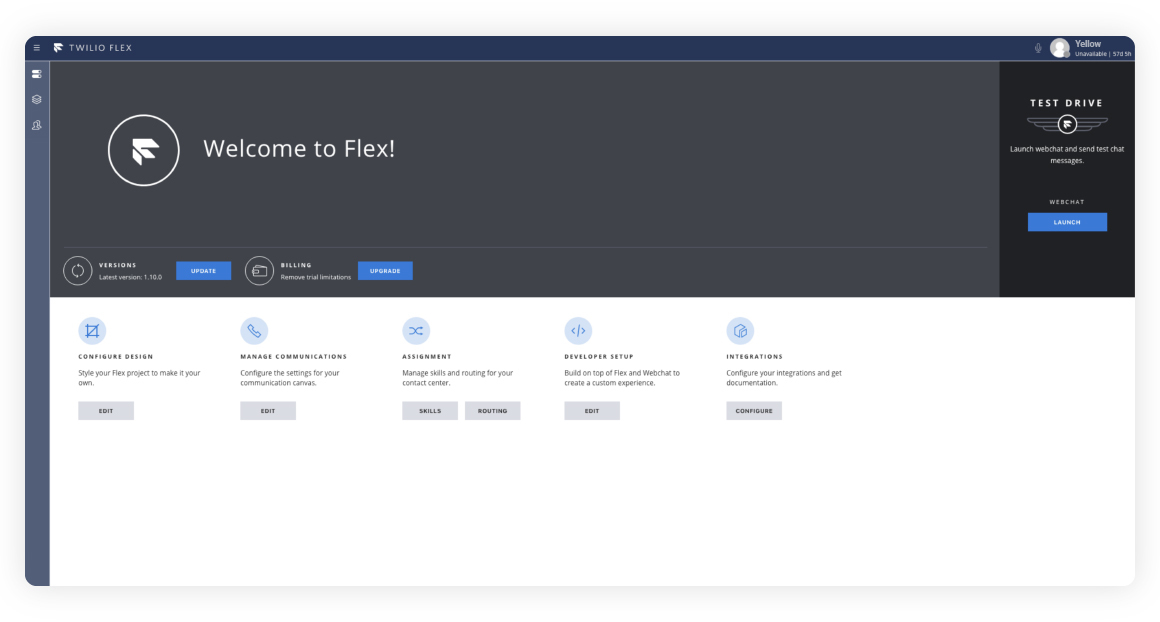This screenshot has height=622, width=1160.
Task: Click the Developer Setup code icon
Action: tap(578, 331)
